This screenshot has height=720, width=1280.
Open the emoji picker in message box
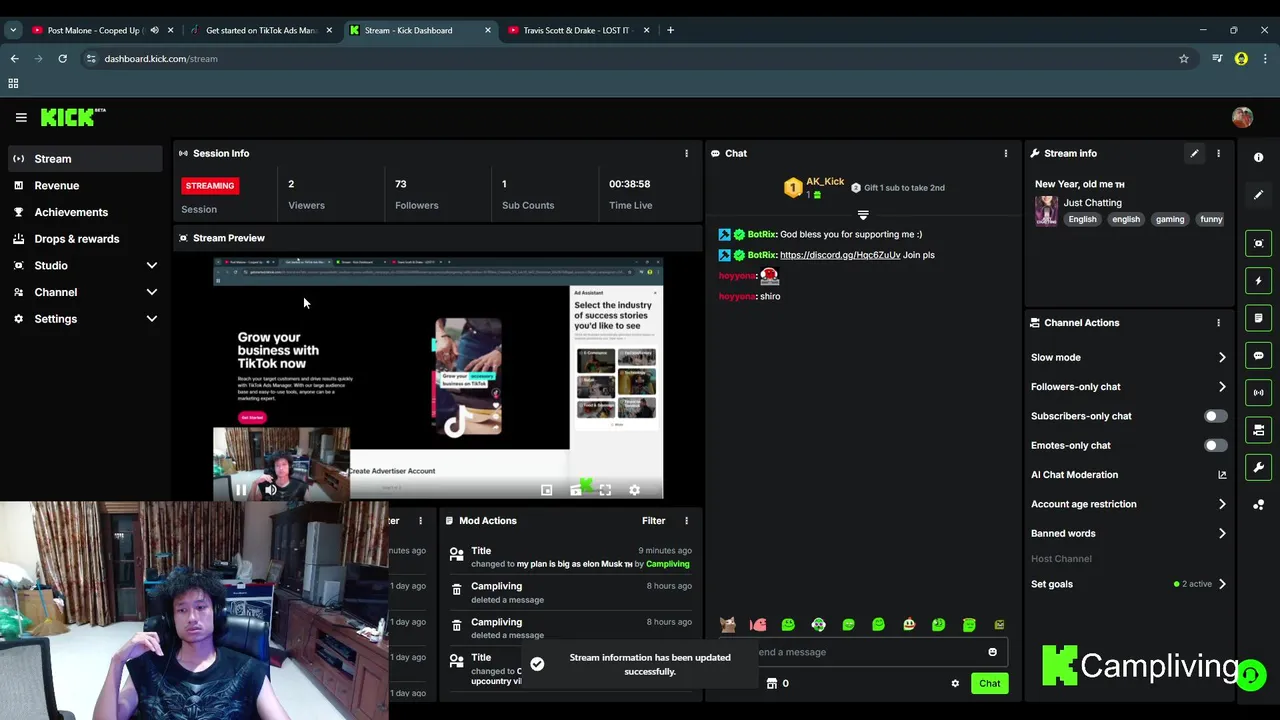pos(992,652)
